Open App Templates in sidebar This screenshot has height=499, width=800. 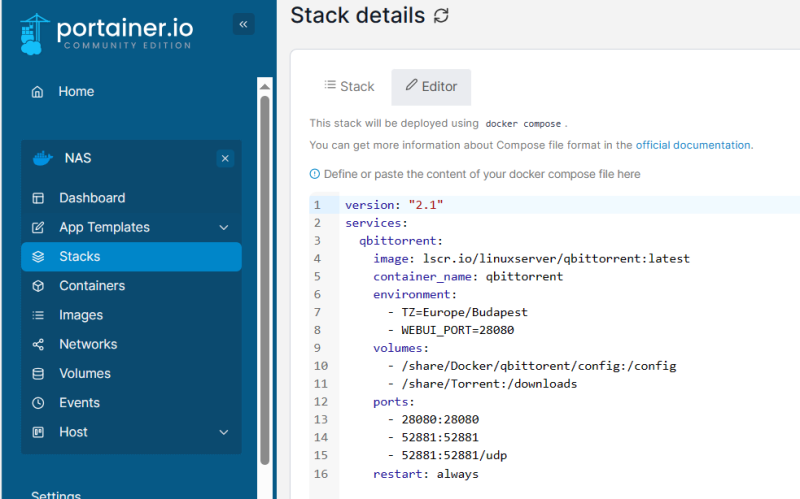pos(104,228)
